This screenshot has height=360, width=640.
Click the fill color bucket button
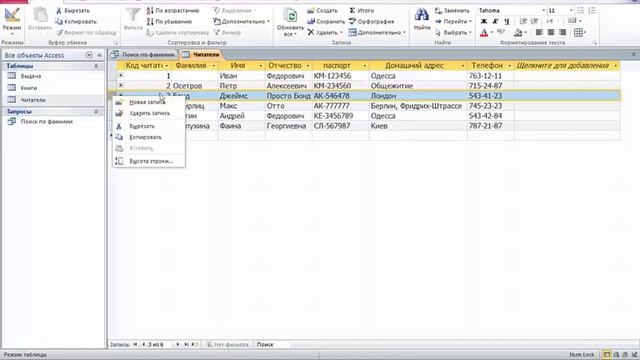tap(518, 32)
